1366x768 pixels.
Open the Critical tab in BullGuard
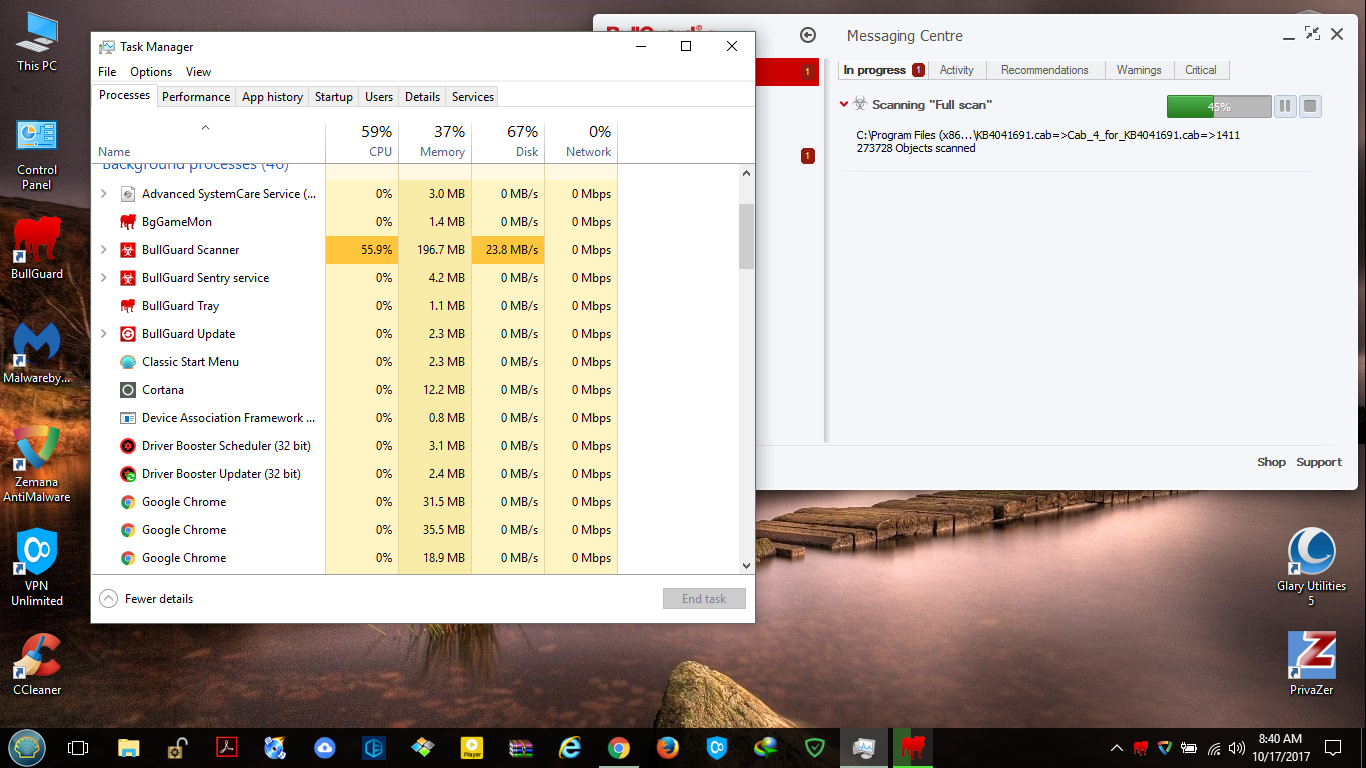(1201, 70)
